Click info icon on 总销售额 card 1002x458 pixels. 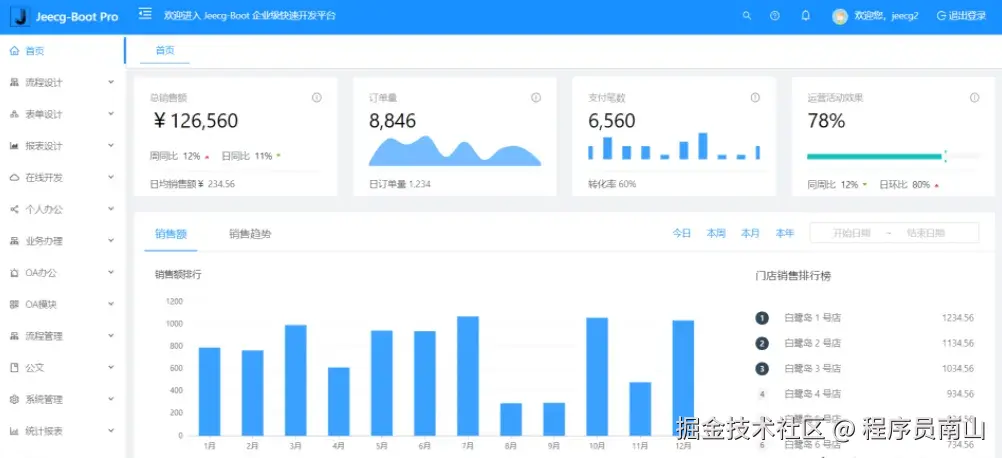(x=316, y=98)
